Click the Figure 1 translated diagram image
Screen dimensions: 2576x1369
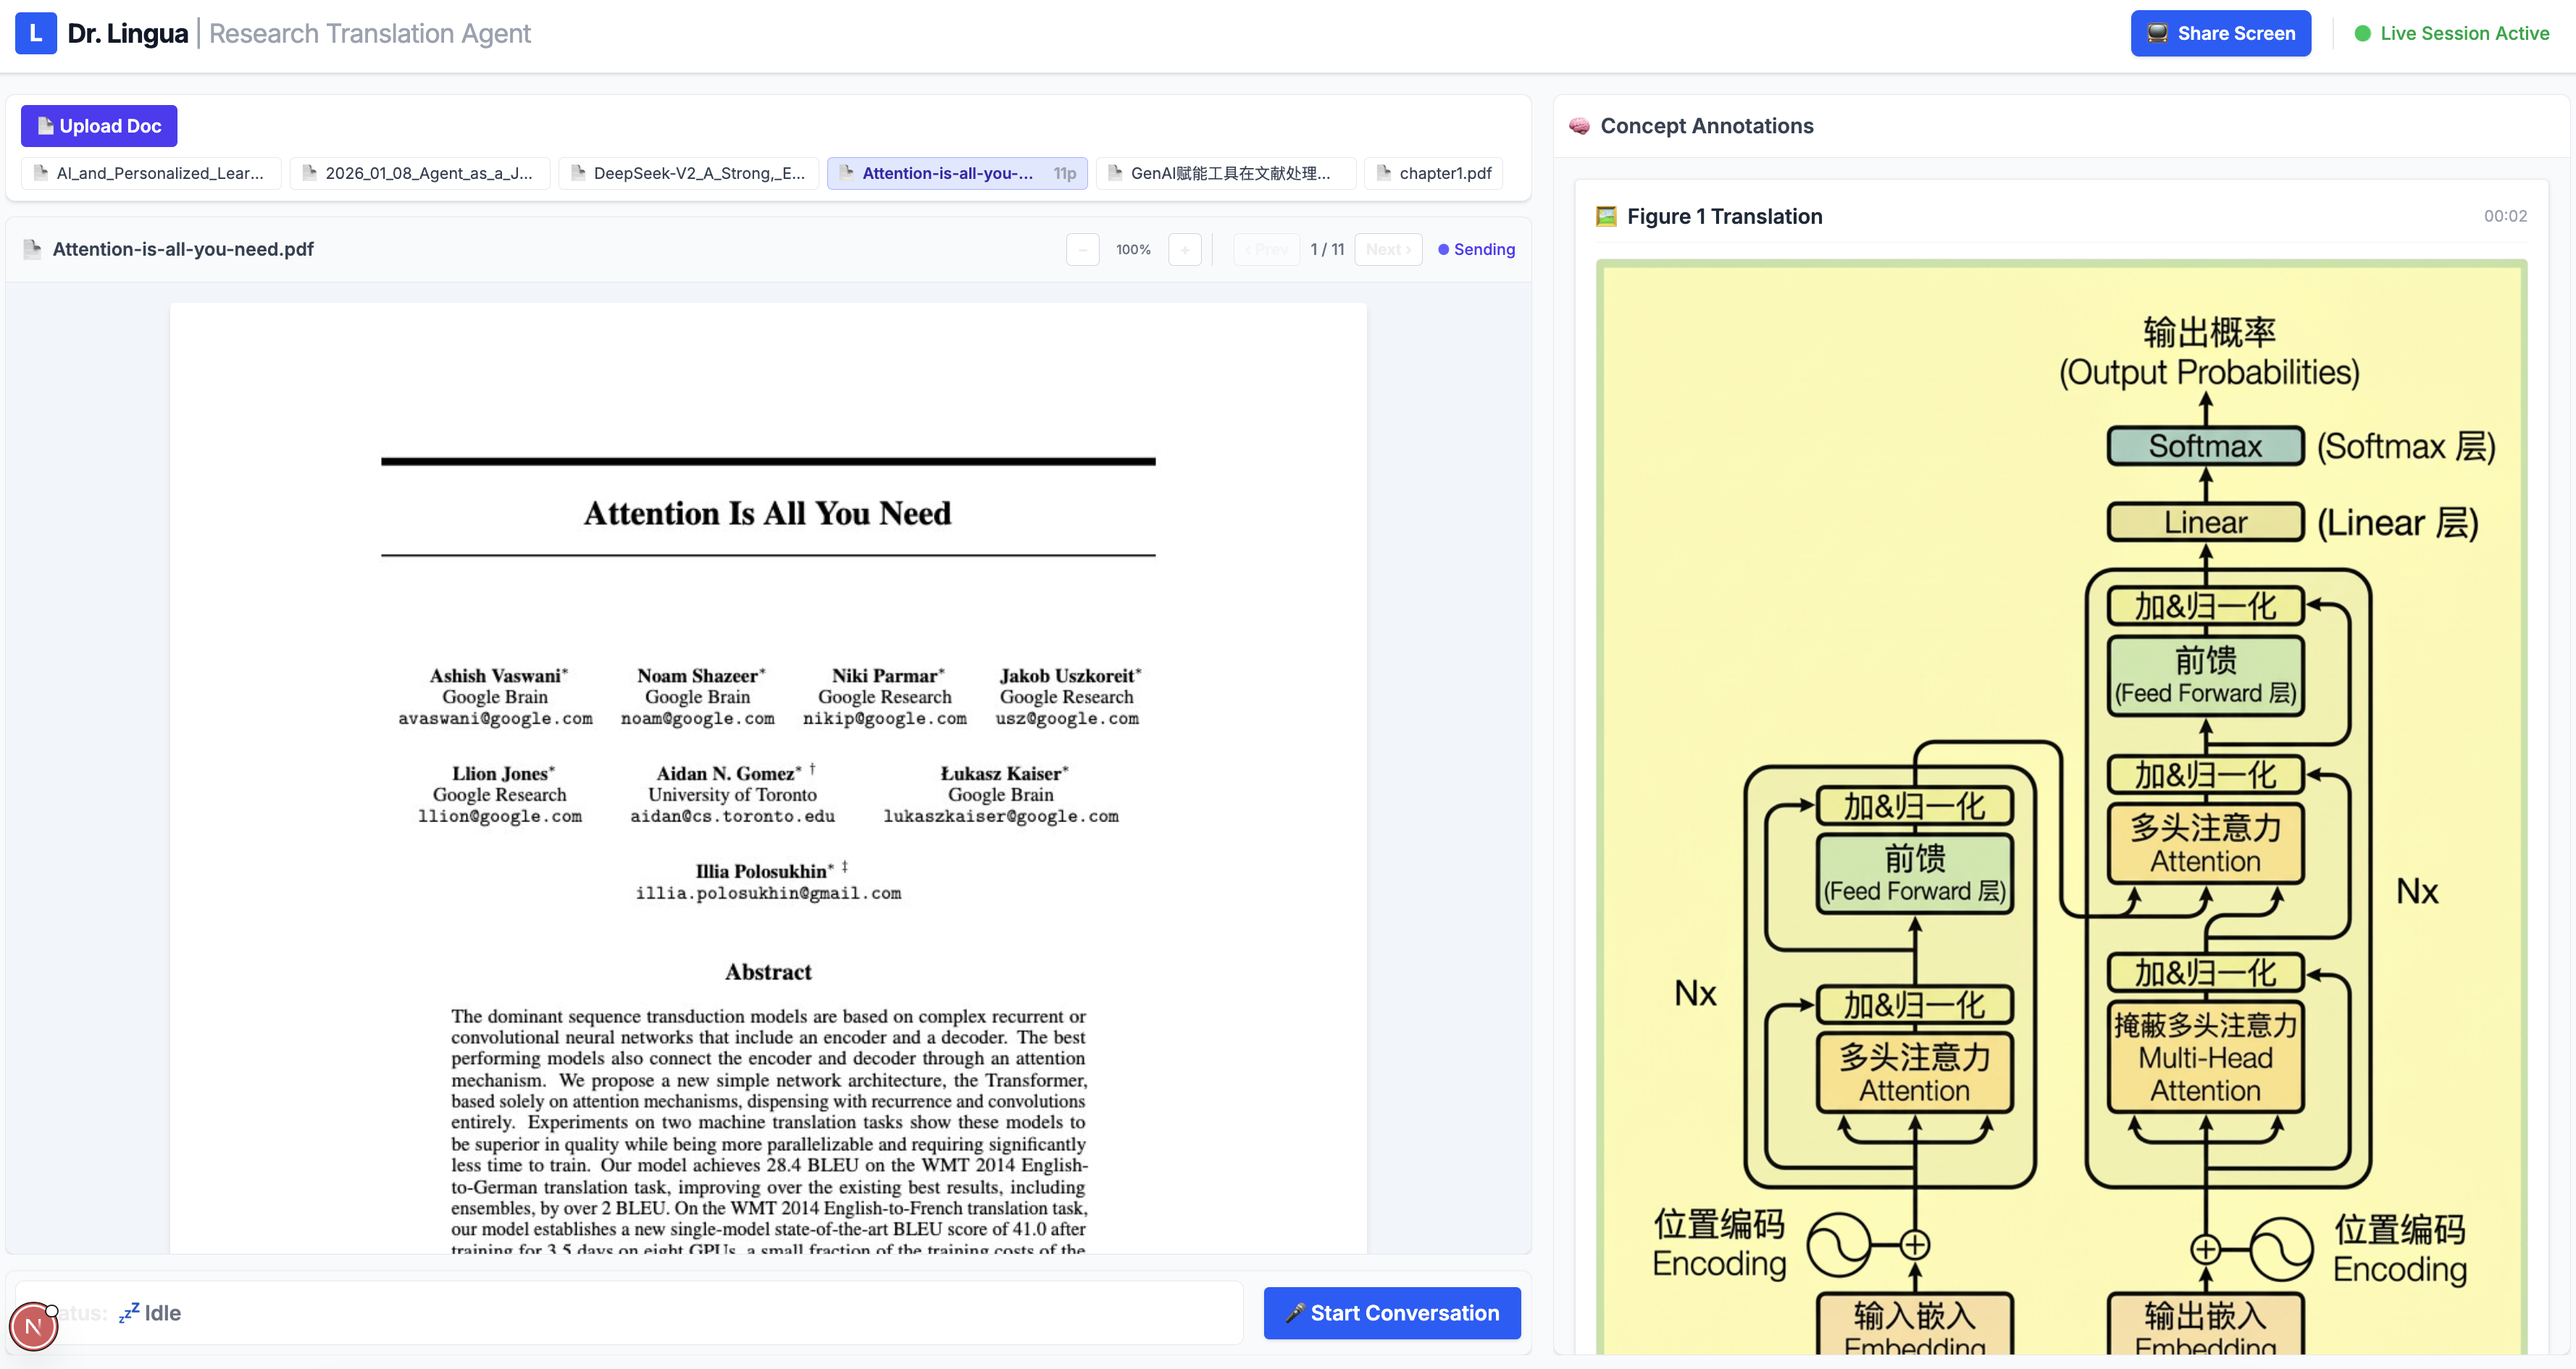(2061, 800)
